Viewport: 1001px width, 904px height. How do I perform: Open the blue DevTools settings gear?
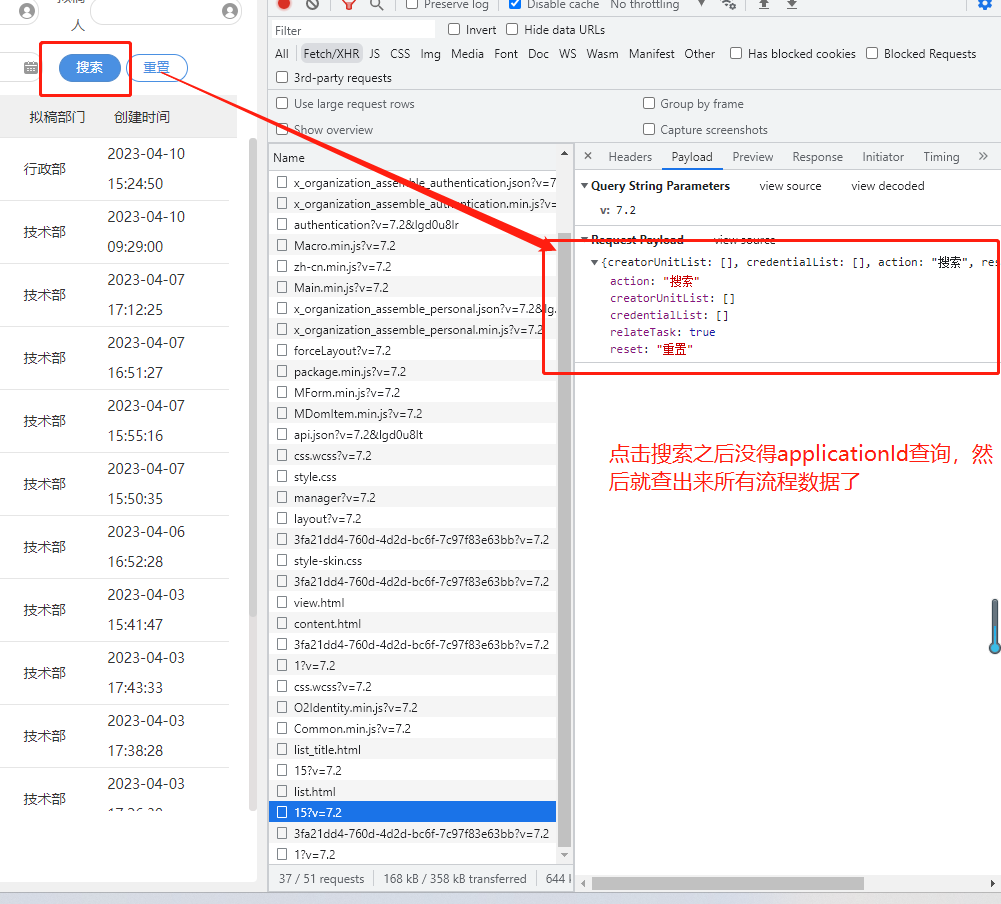tap(985, 4)
